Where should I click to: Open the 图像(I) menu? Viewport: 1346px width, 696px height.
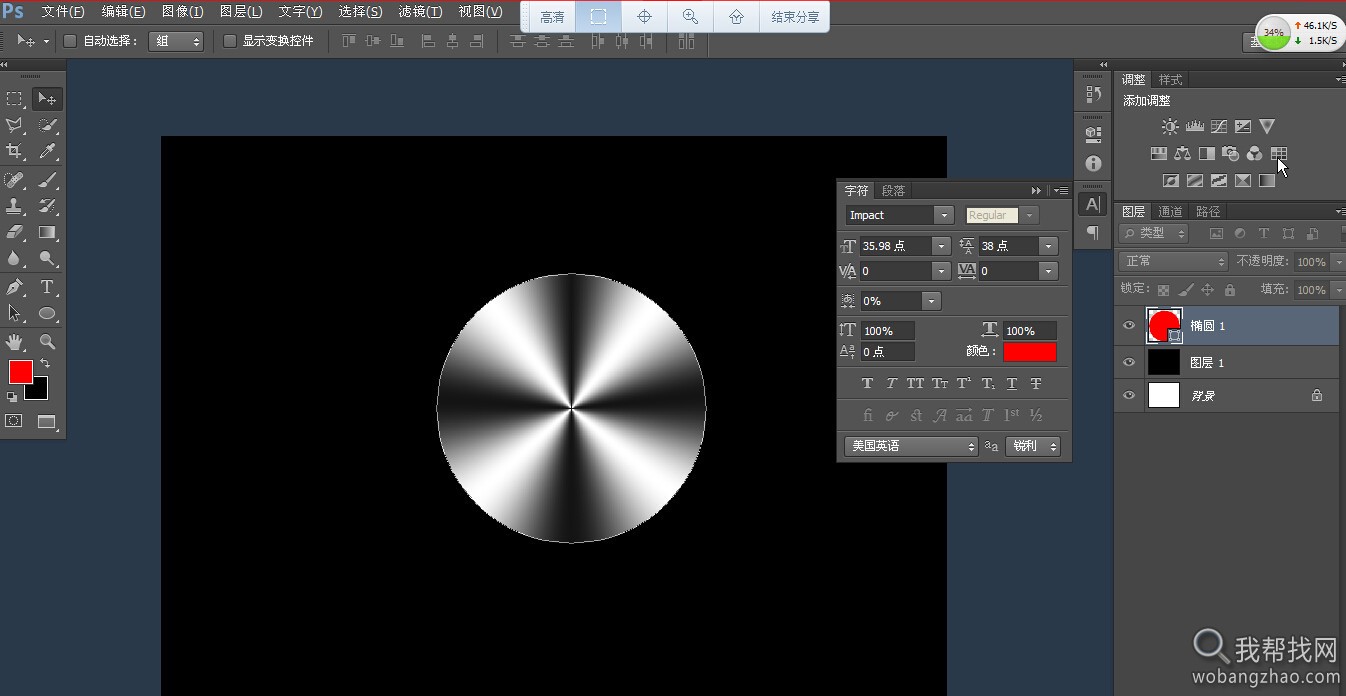click(x=182, y=12)
